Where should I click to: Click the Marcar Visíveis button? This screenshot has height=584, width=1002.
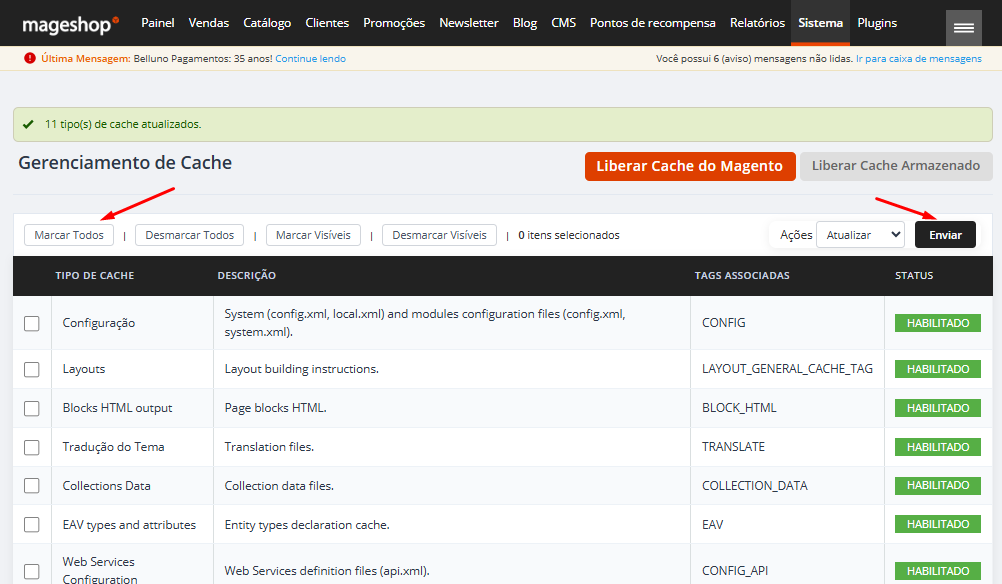pyautogui.click(x=313, y=235)
